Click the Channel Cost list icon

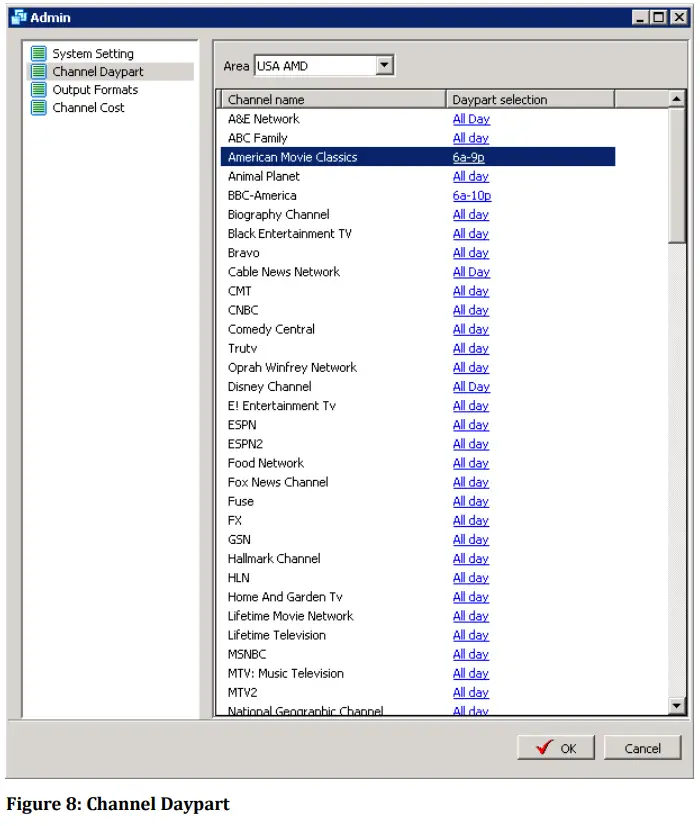click(x=38, y=107)
